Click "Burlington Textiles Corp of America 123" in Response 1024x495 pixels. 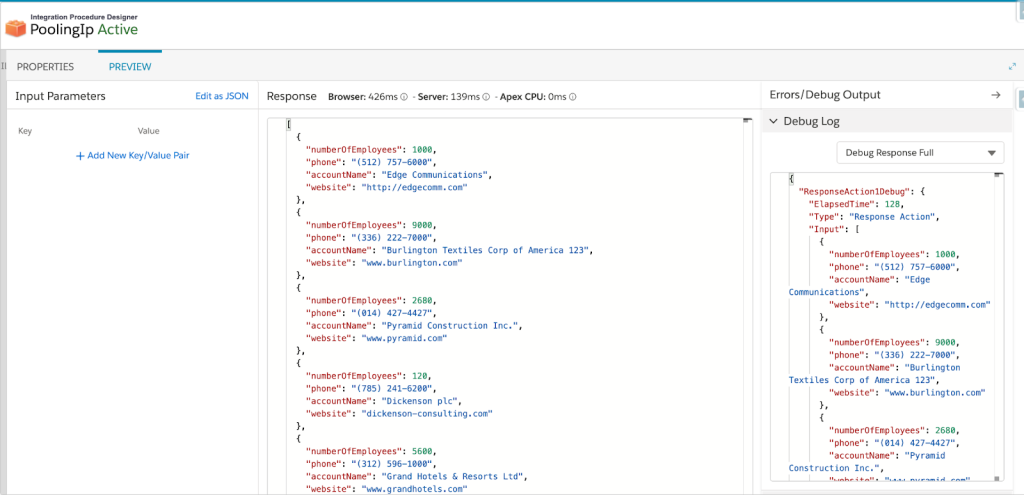(x=486, y=250)
